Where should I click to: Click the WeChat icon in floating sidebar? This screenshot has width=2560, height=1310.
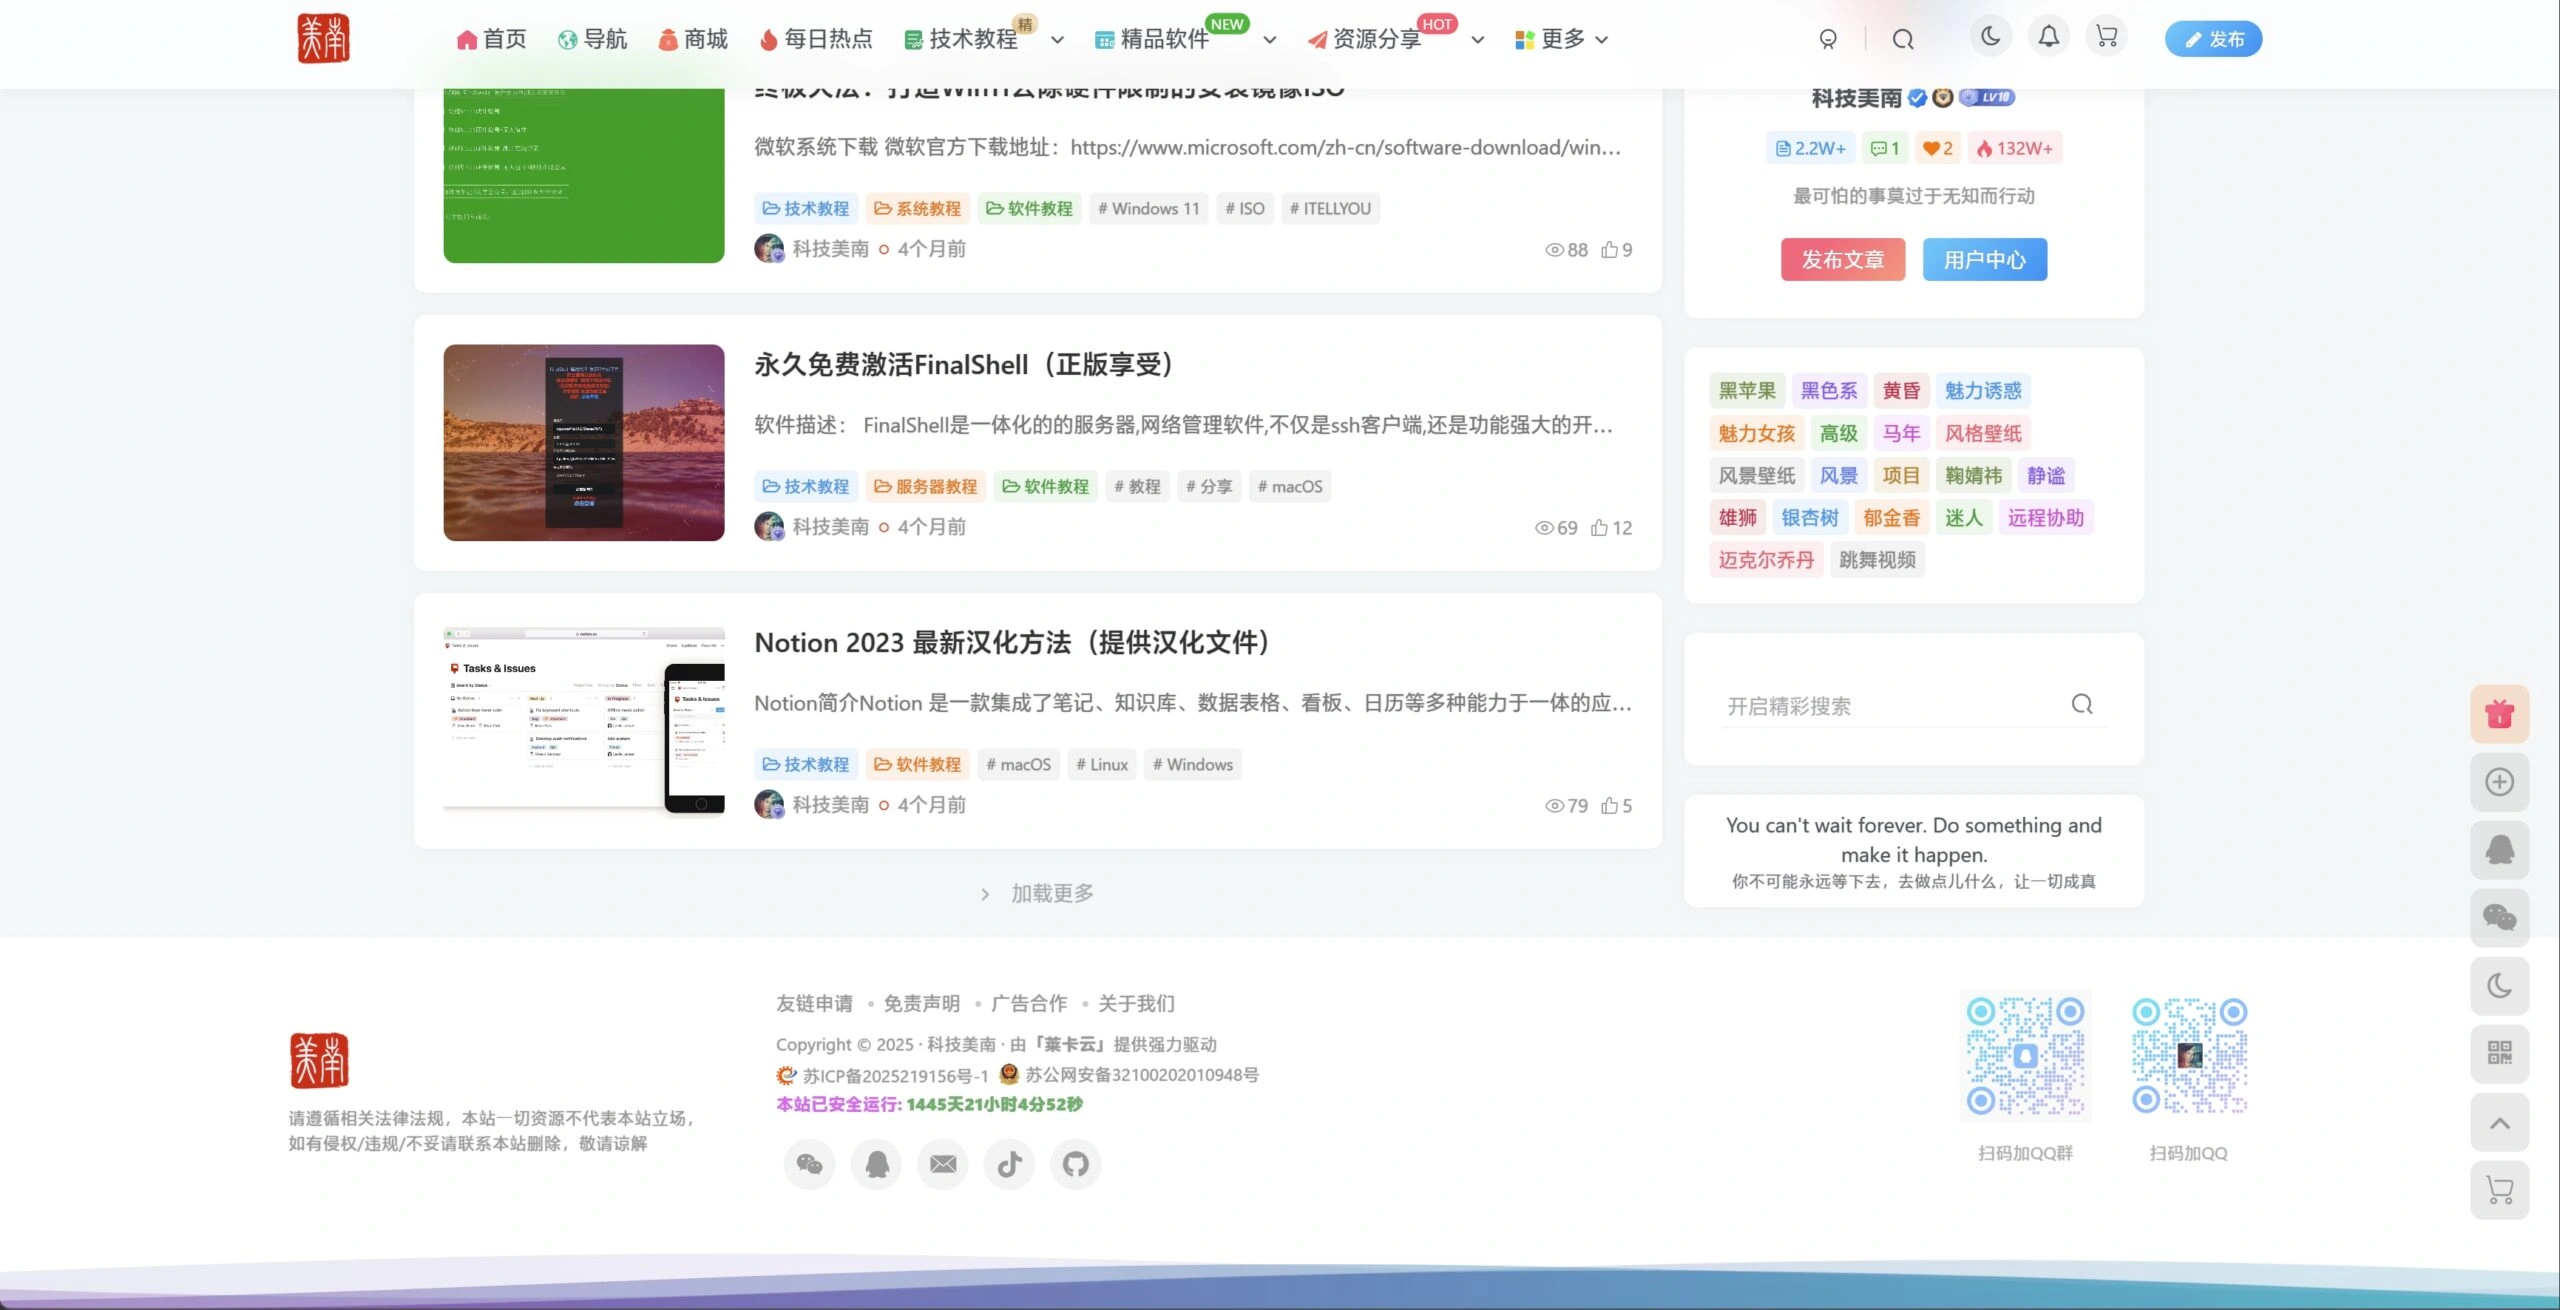(x=2498, y=917)
